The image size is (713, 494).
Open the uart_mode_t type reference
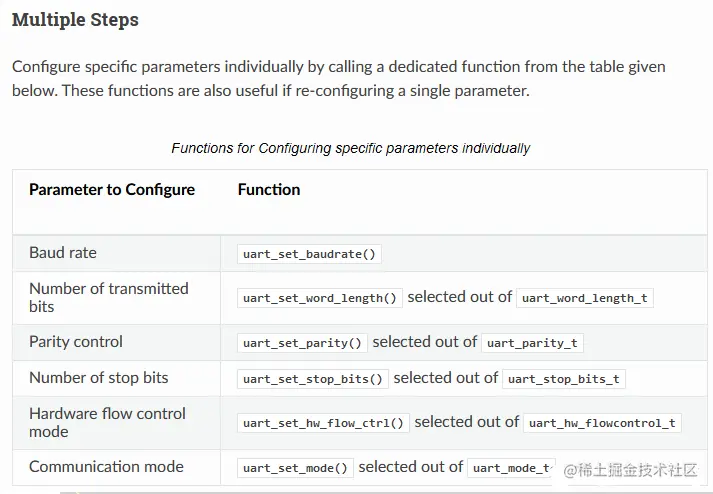tap(510, 468)
